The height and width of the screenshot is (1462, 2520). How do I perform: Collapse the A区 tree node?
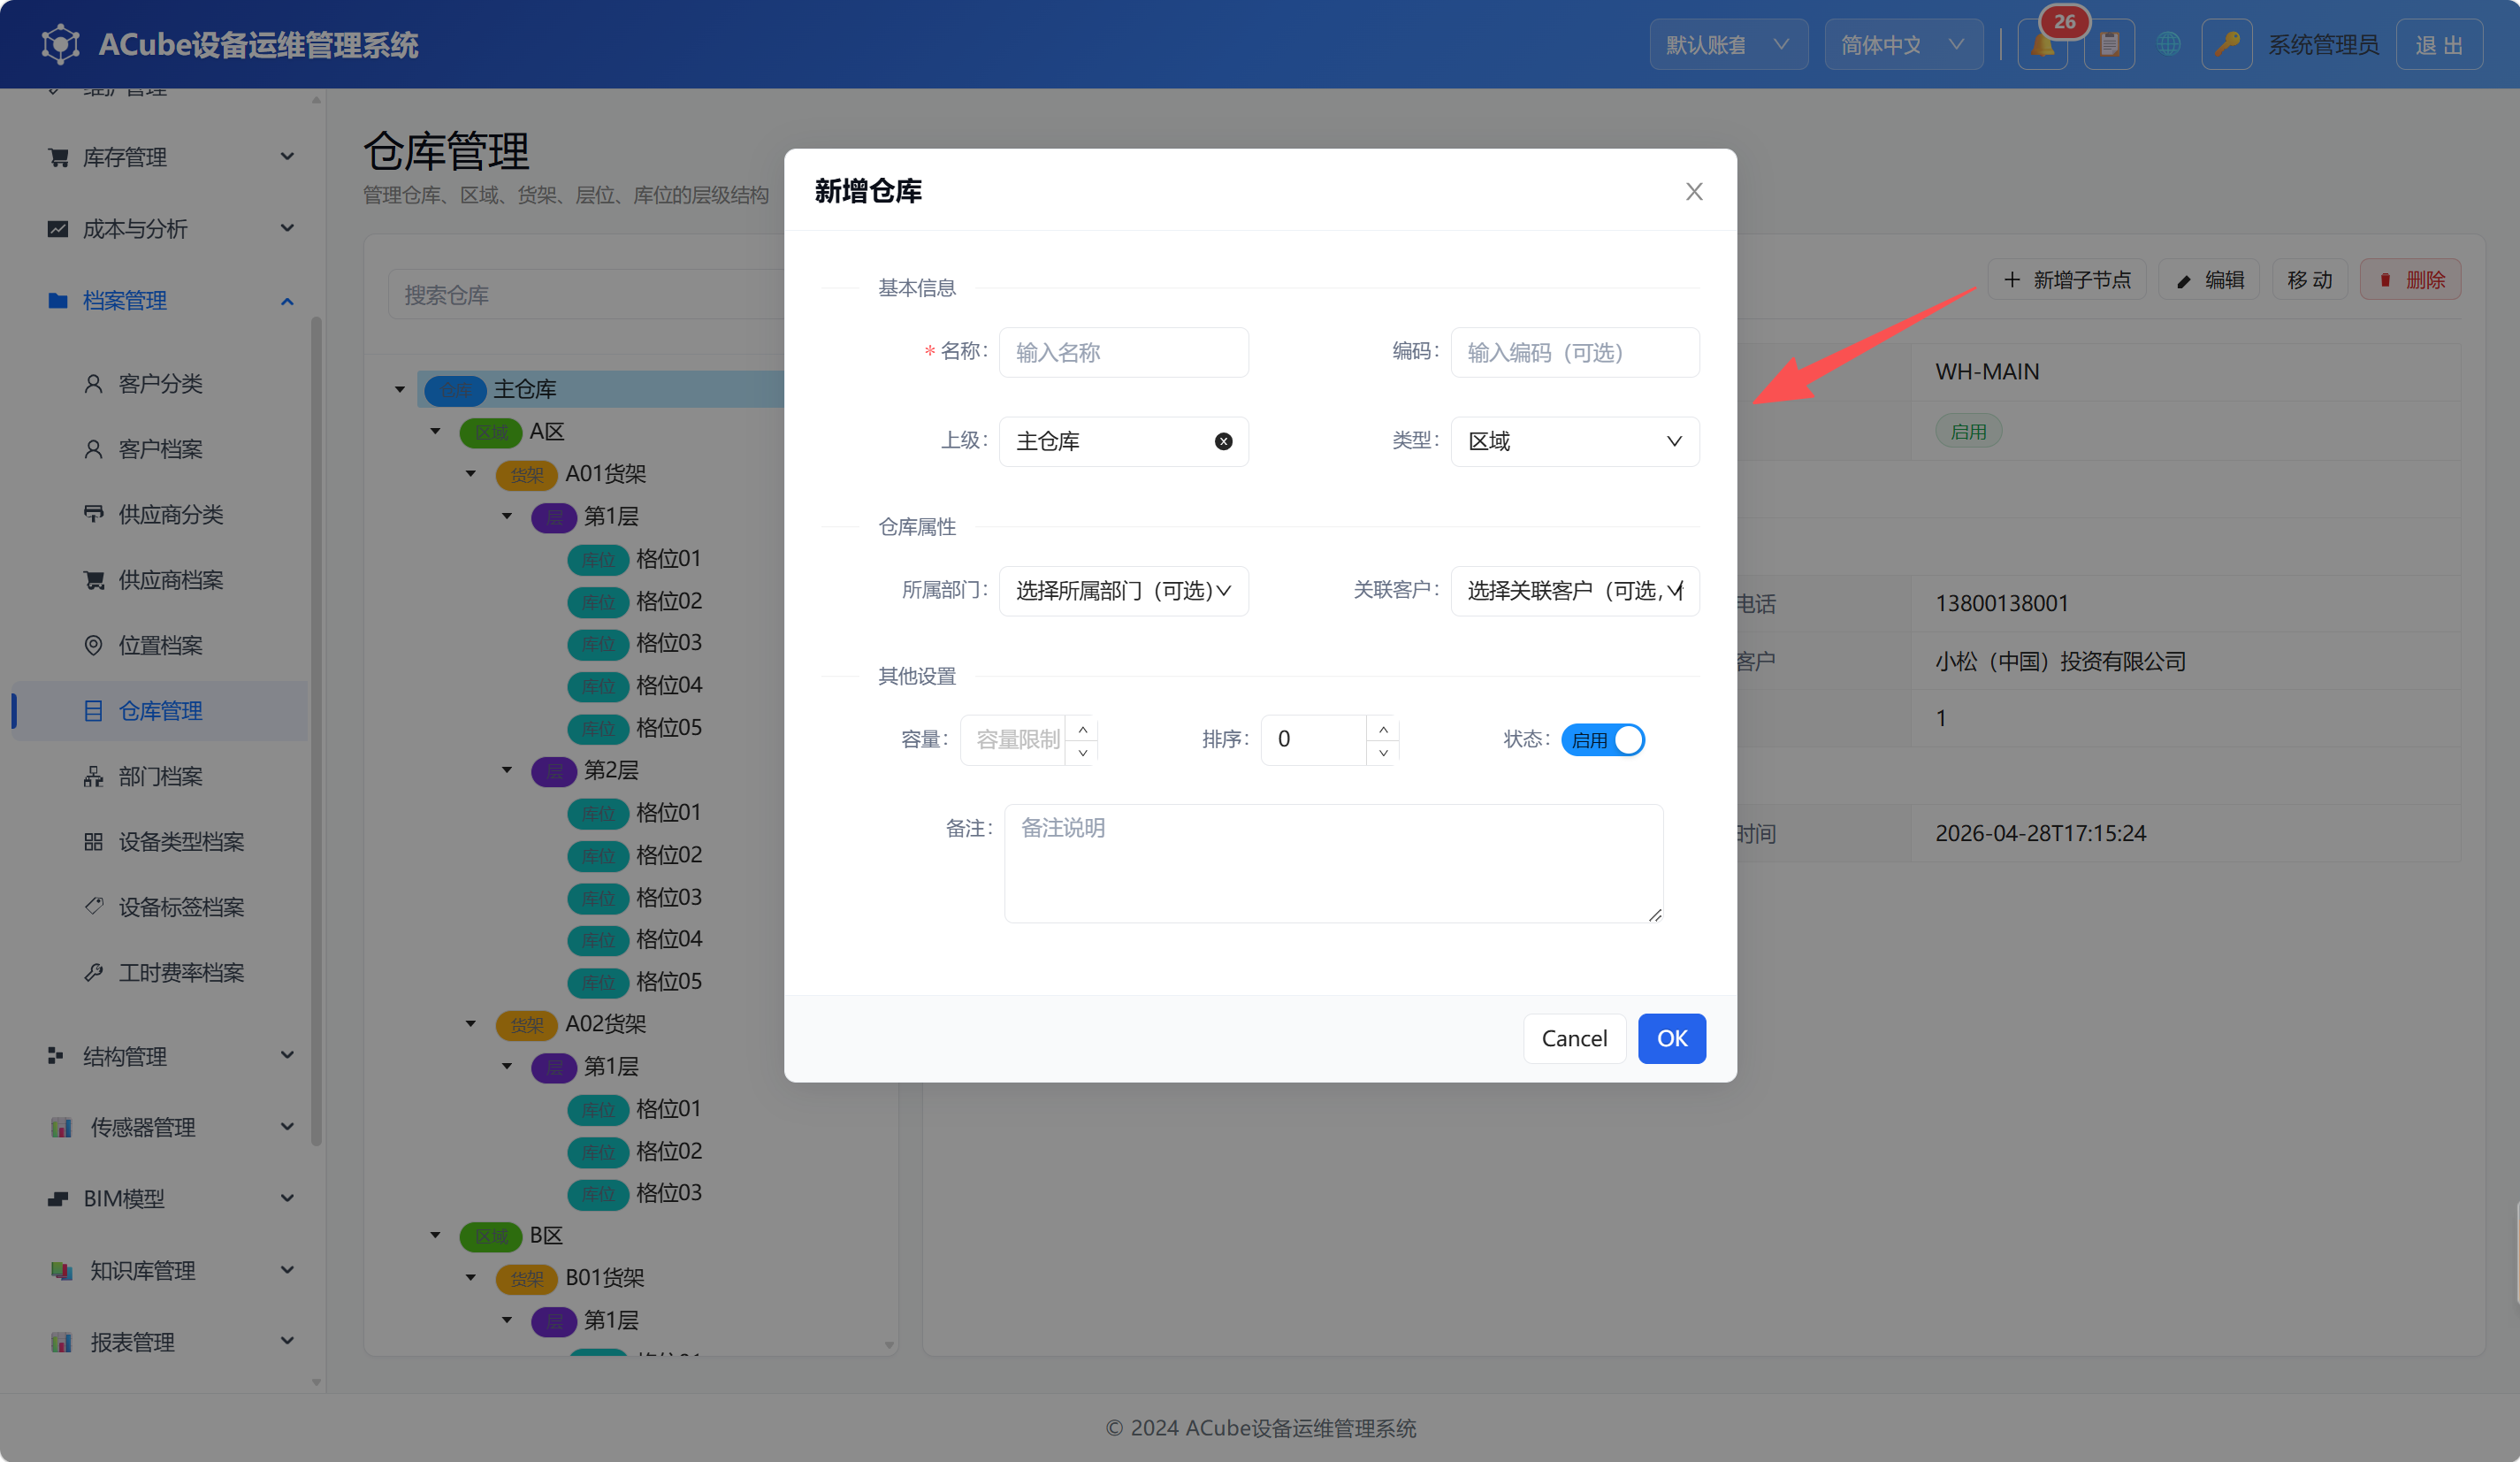point(436,431)
